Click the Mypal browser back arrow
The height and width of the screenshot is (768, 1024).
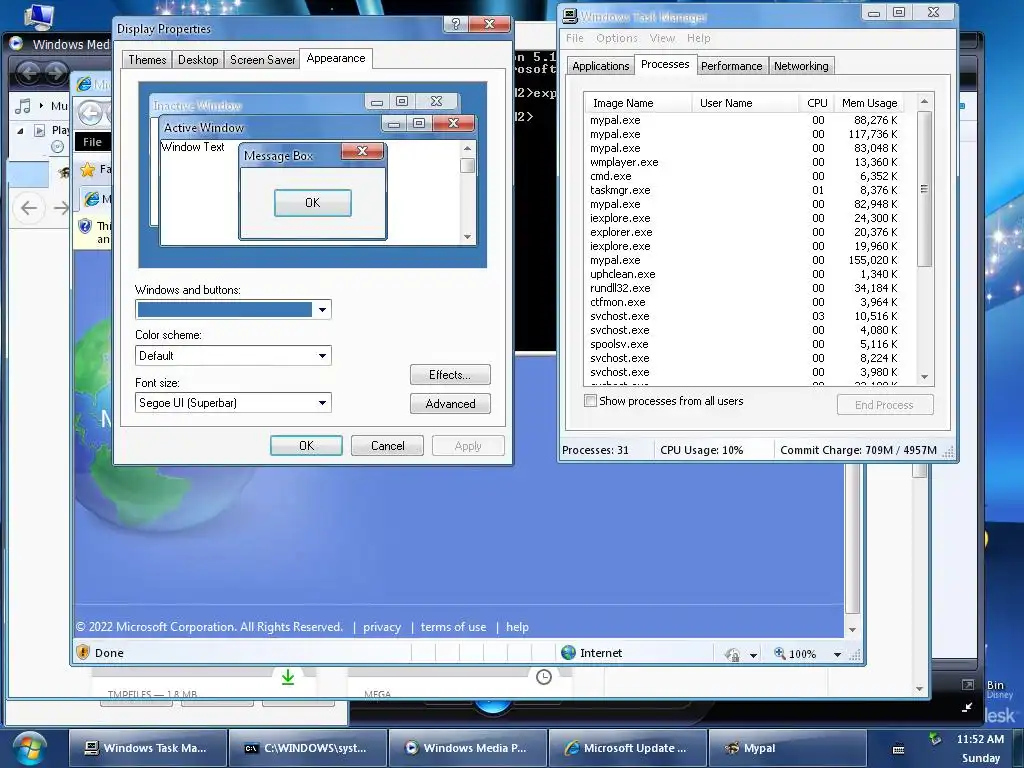(28, 208)
